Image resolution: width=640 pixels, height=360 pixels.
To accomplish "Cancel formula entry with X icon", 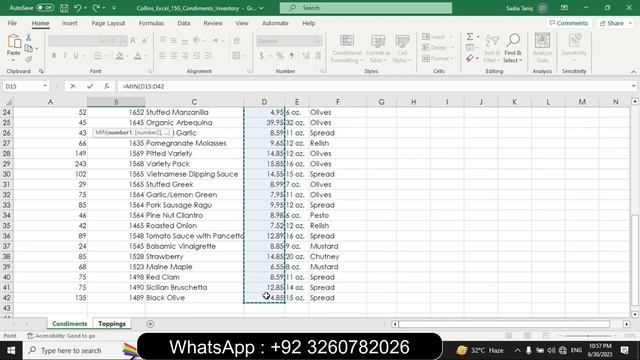I will click(73, 86).
